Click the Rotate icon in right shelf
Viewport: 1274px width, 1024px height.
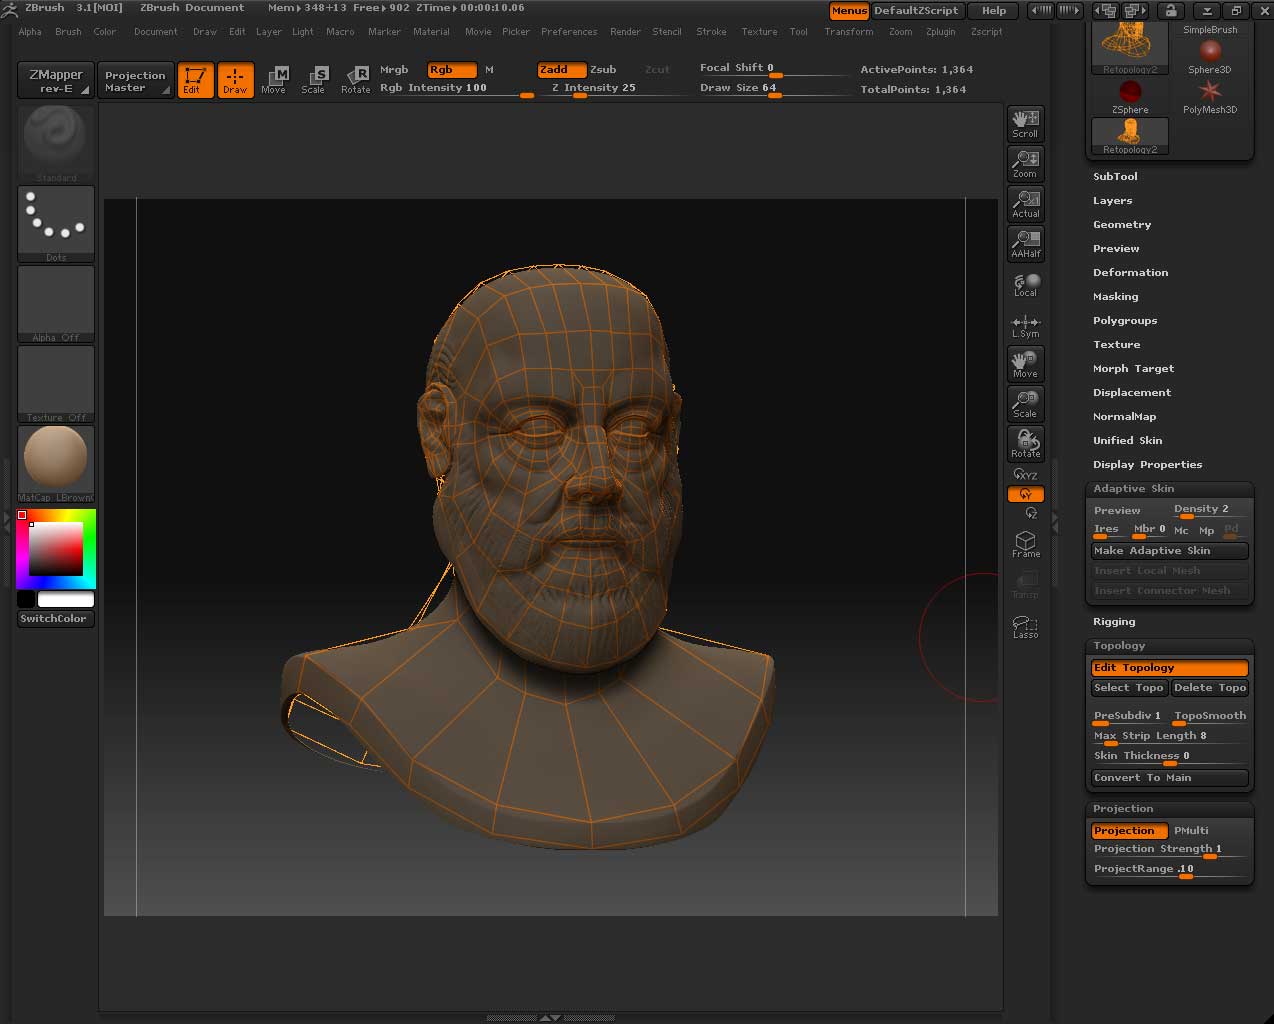1025,443
